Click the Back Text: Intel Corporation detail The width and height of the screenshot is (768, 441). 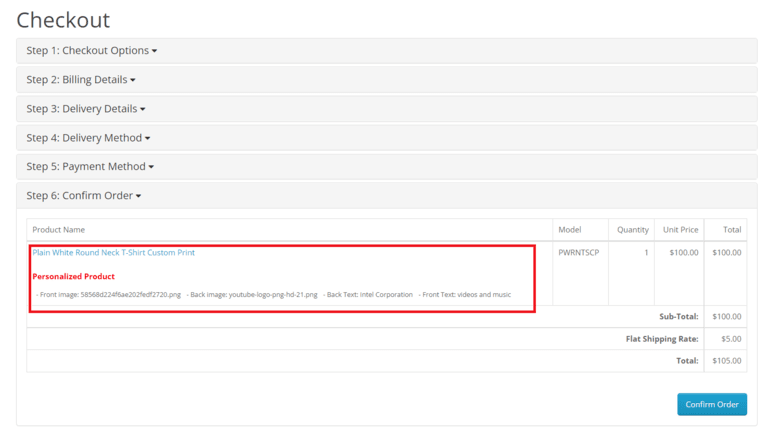pyautogui.click(x=369, y=295)
